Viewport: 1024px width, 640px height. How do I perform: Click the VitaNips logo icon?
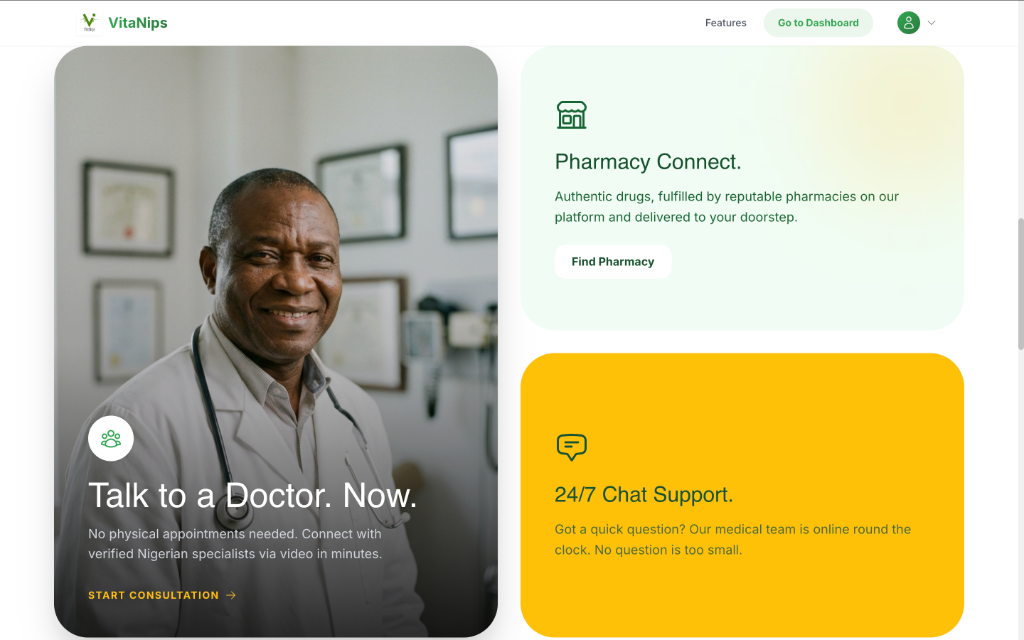tap(89, 23)
